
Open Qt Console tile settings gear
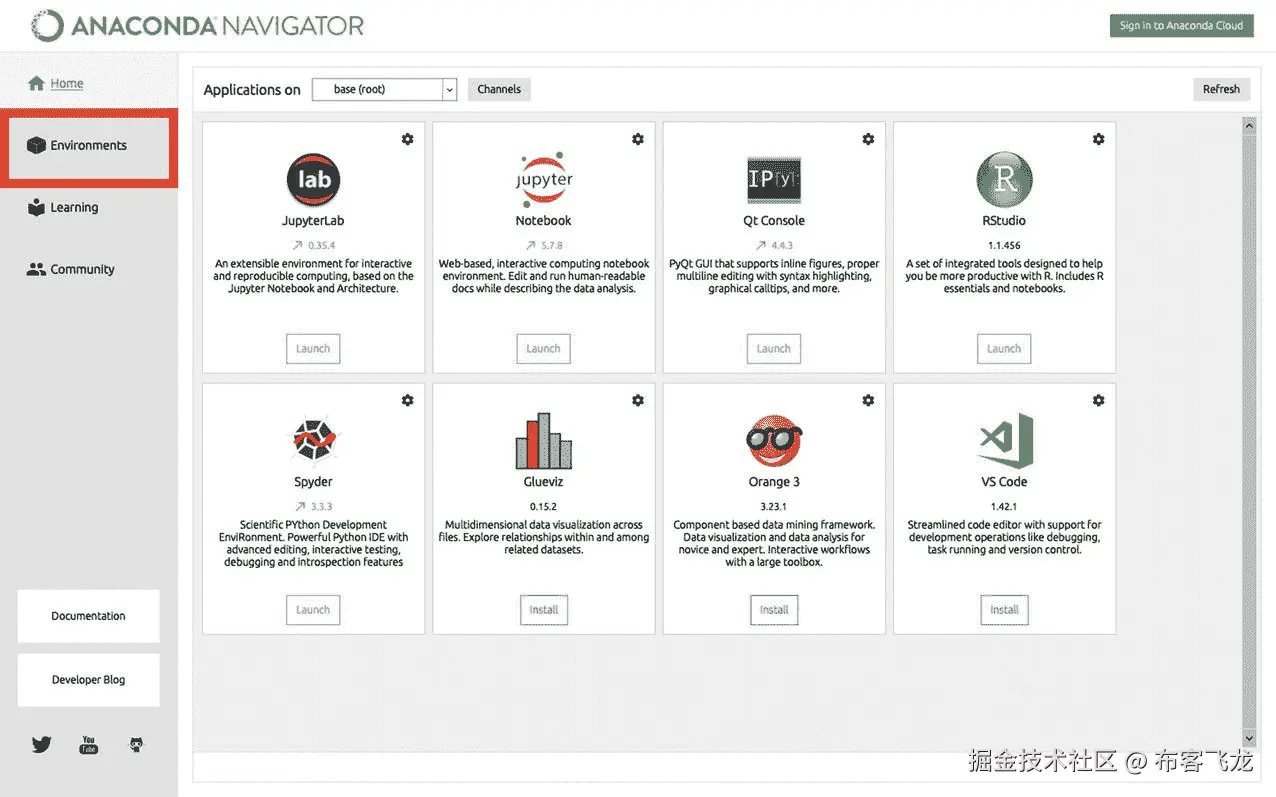868,139
